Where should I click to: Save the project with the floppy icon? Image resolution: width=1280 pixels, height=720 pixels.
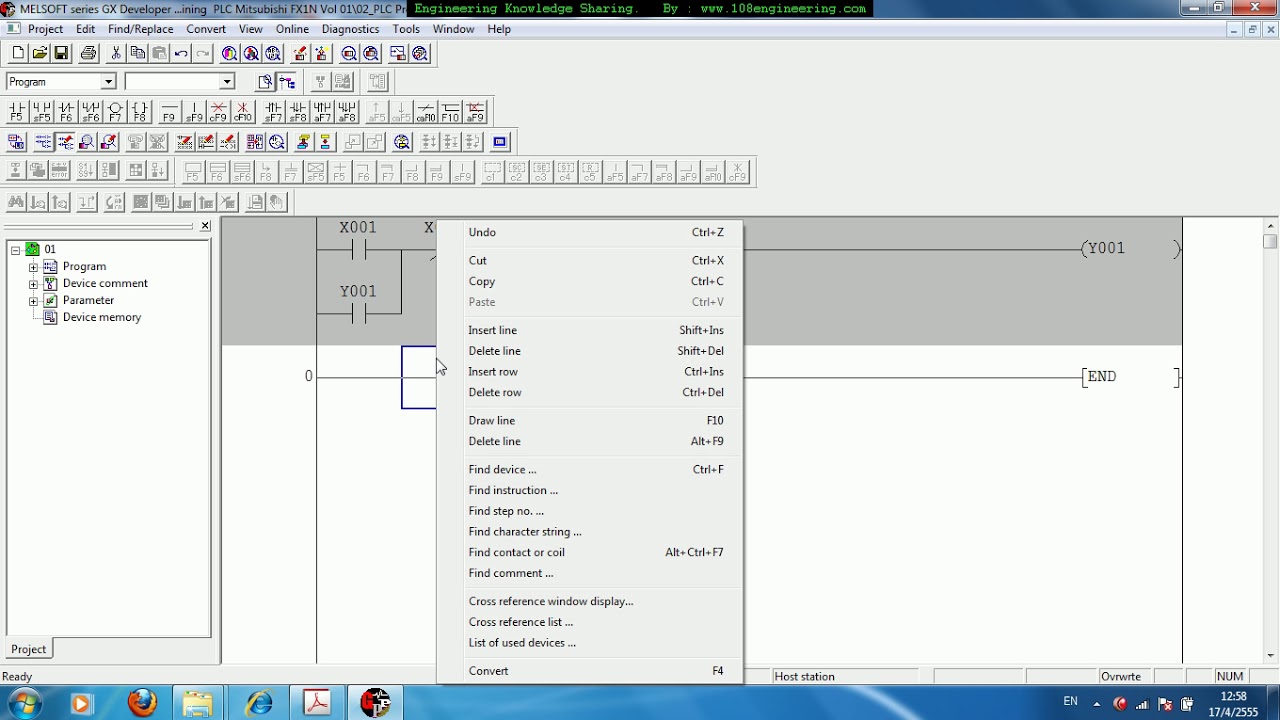click(x=61, y=53)
